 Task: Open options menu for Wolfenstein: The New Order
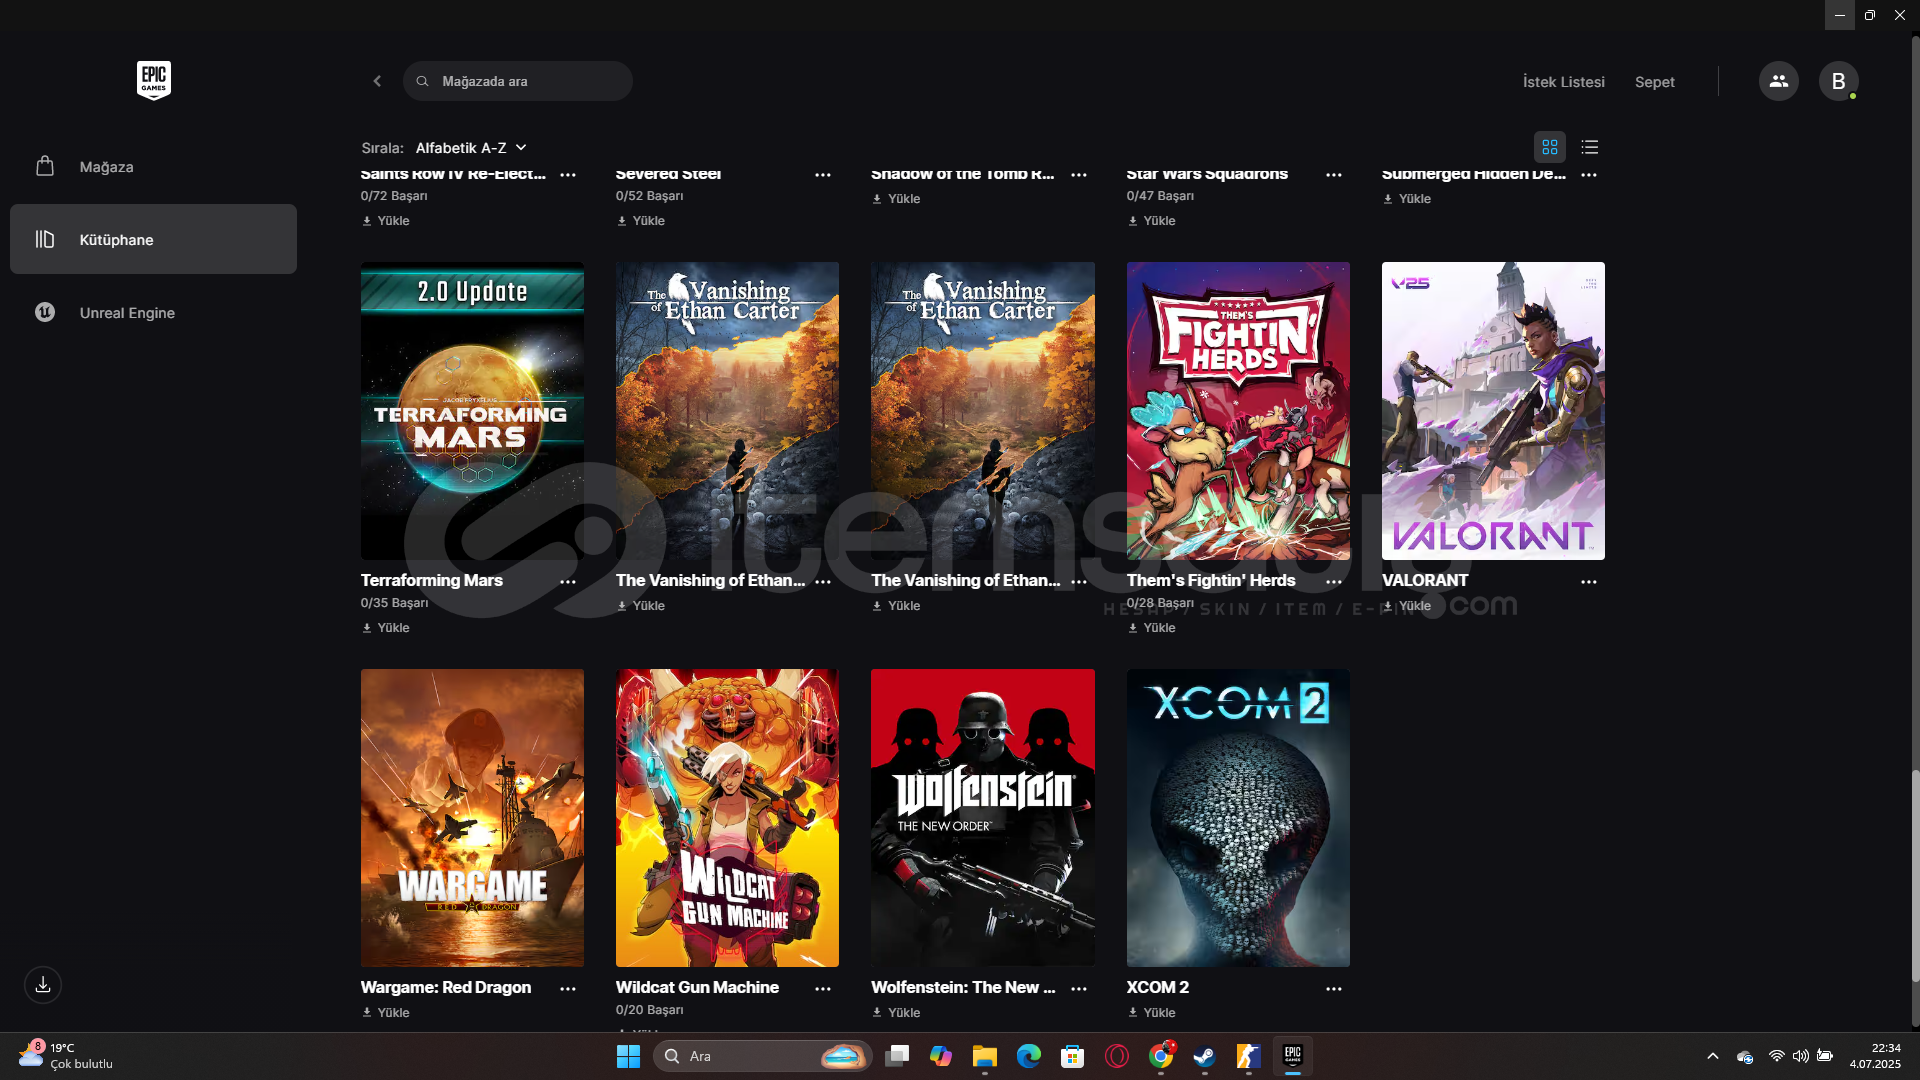pos(1079,988)
